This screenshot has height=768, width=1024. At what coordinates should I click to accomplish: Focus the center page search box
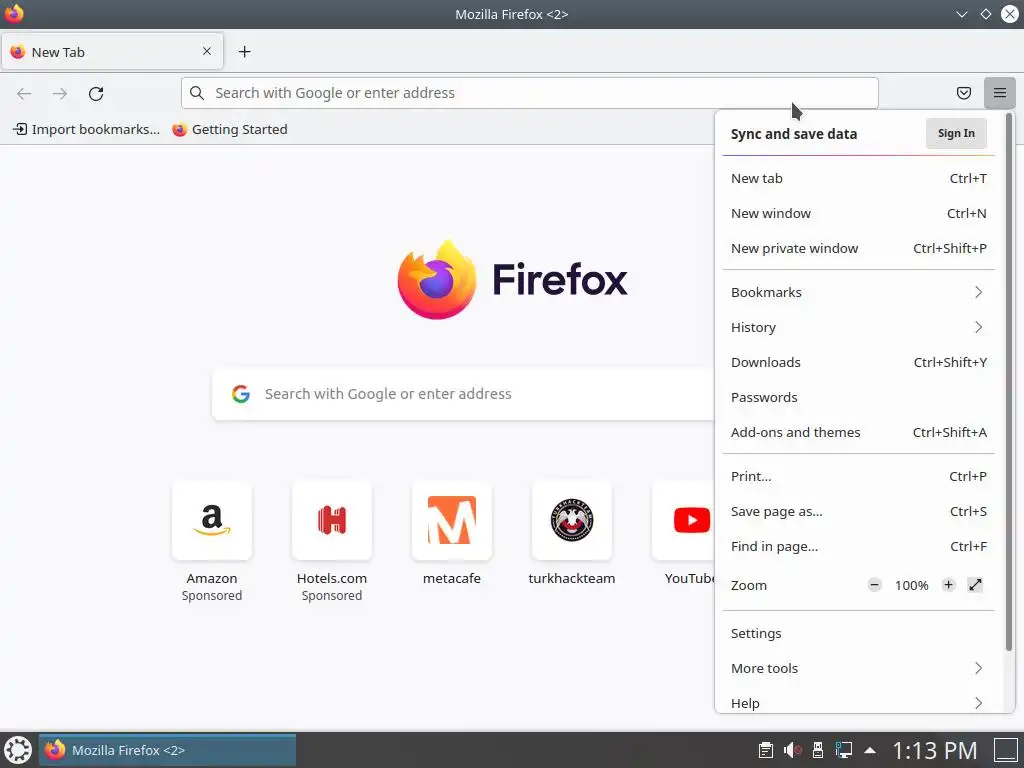[463, 394]
